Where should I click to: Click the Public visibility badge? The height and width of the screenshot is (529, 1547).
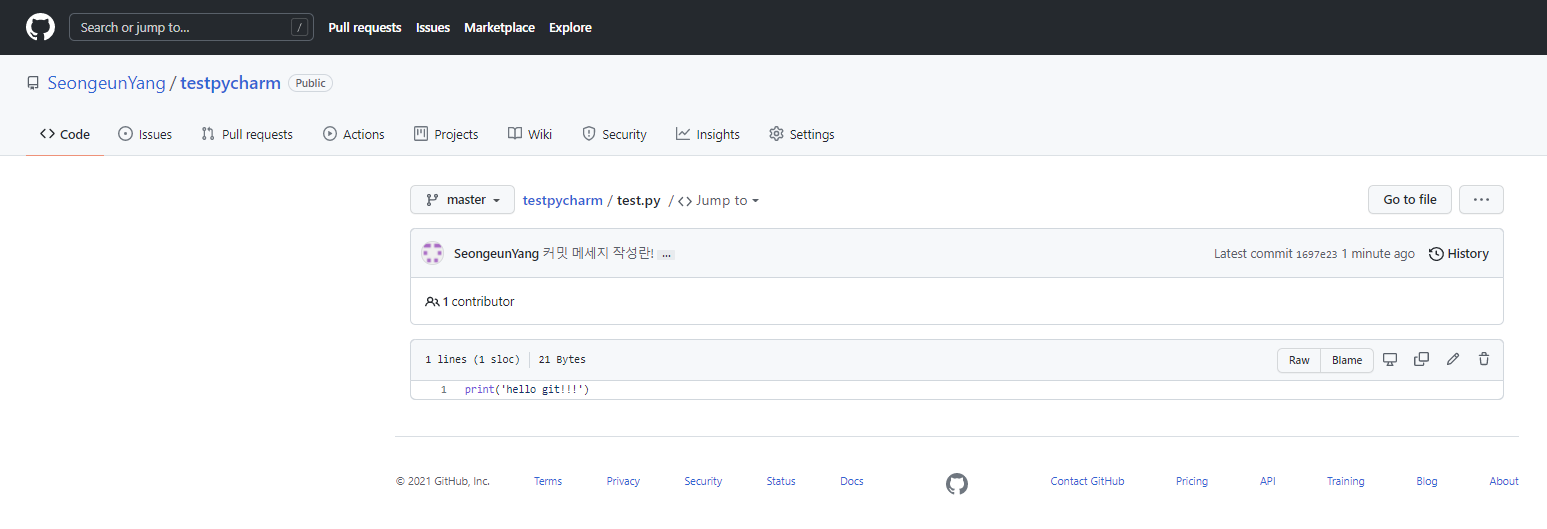[x=310, y=83]
